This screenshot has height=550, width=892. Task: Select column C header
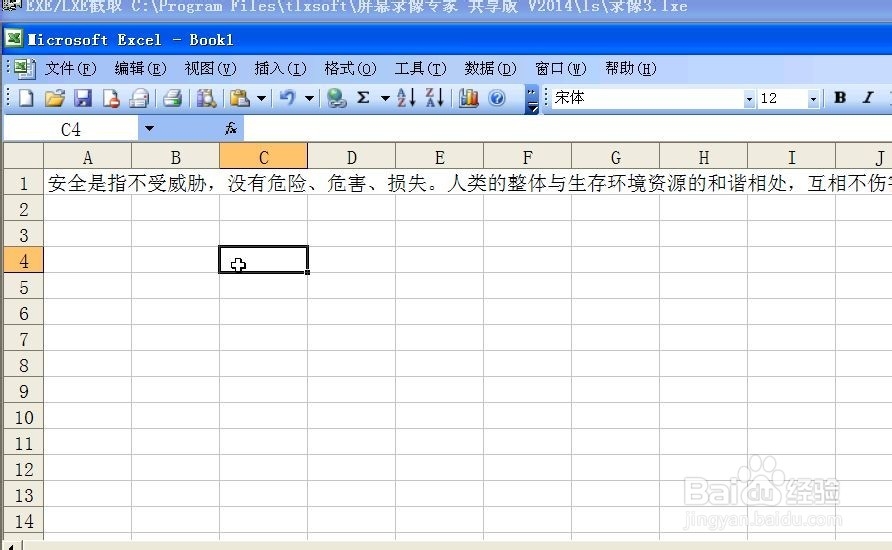(263, 156)
